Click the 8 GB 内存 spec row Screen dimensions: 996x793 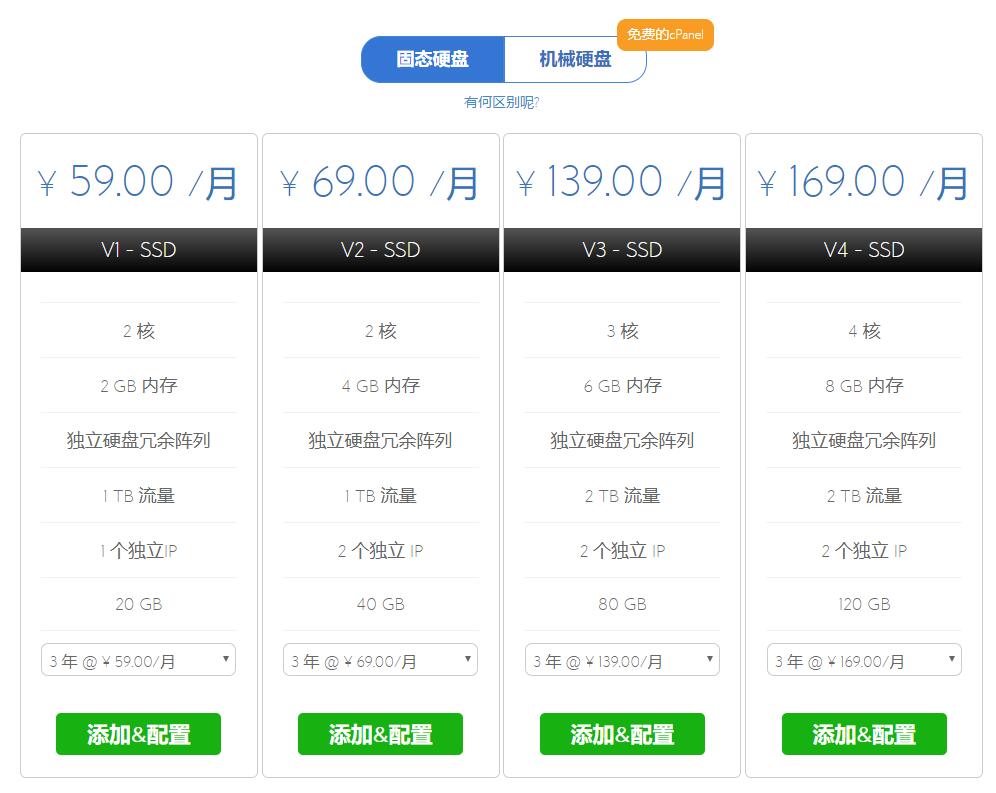coord(864,385)
